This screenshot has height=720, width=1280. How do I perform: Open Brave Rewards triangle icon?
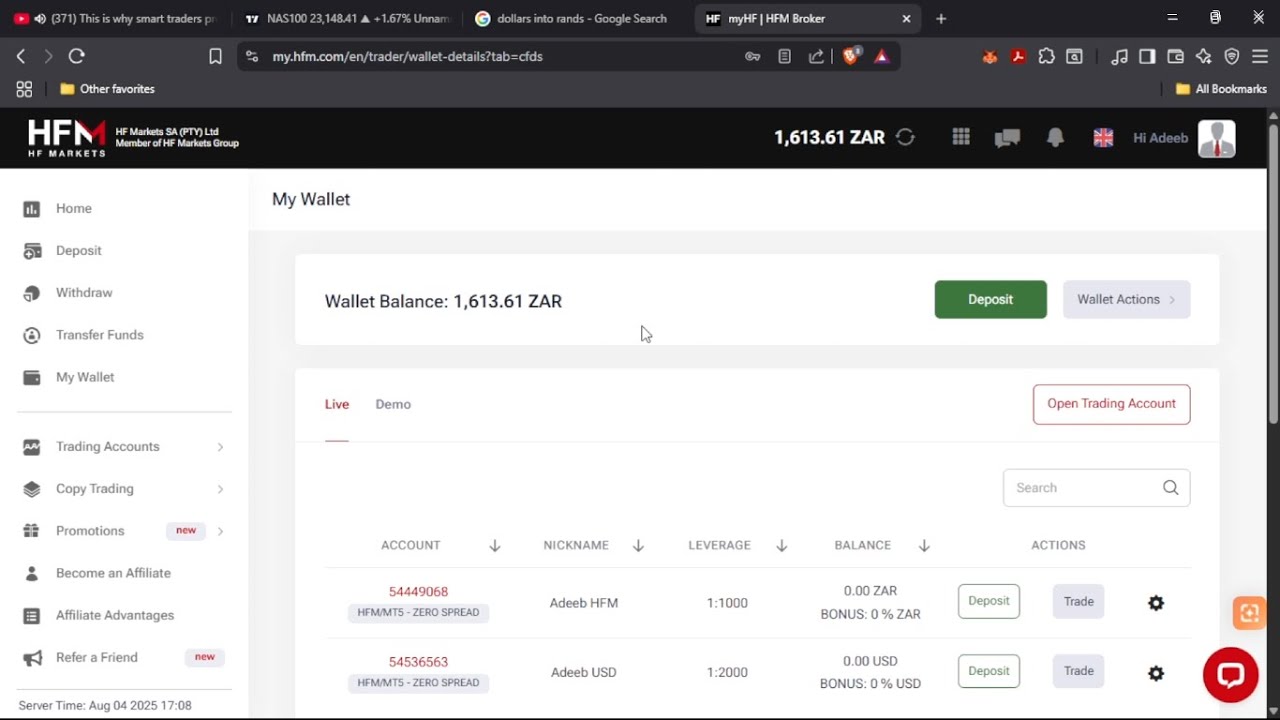tap(881, 56)
